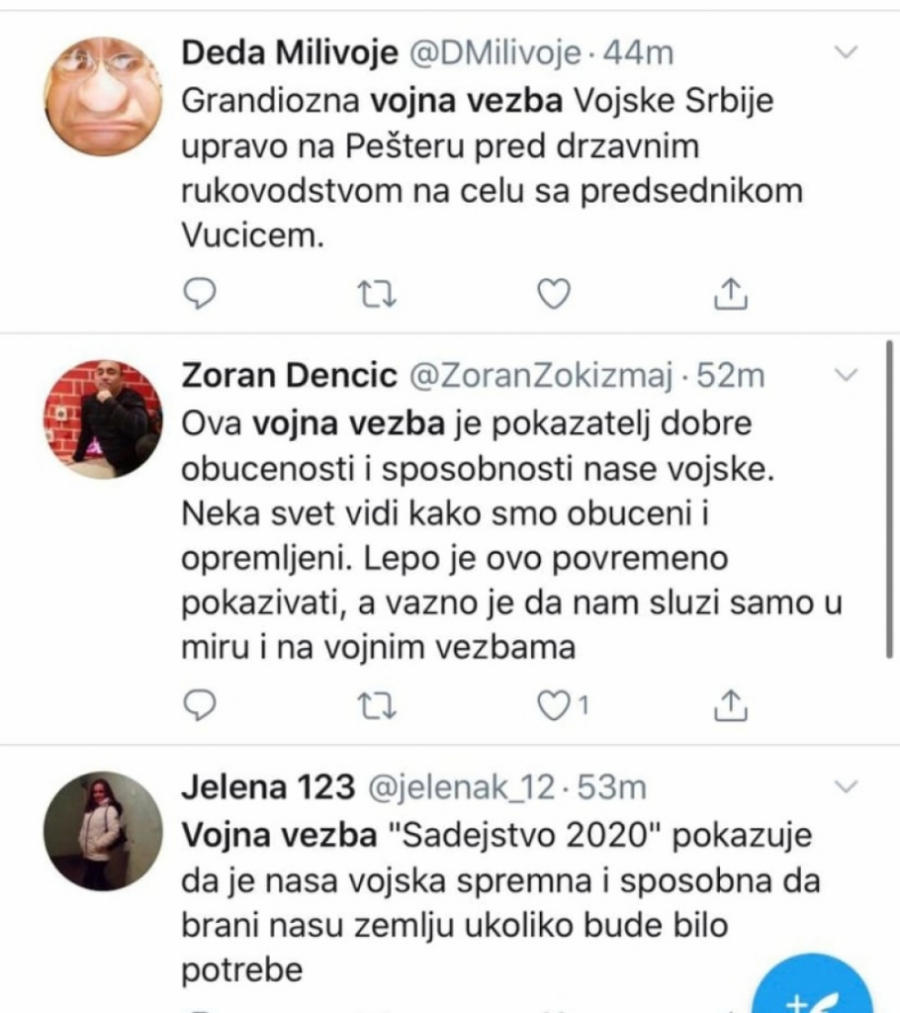Click the Jelena 123 display name
Viewport: 900px width, 1013px height.
coord(267,789)
